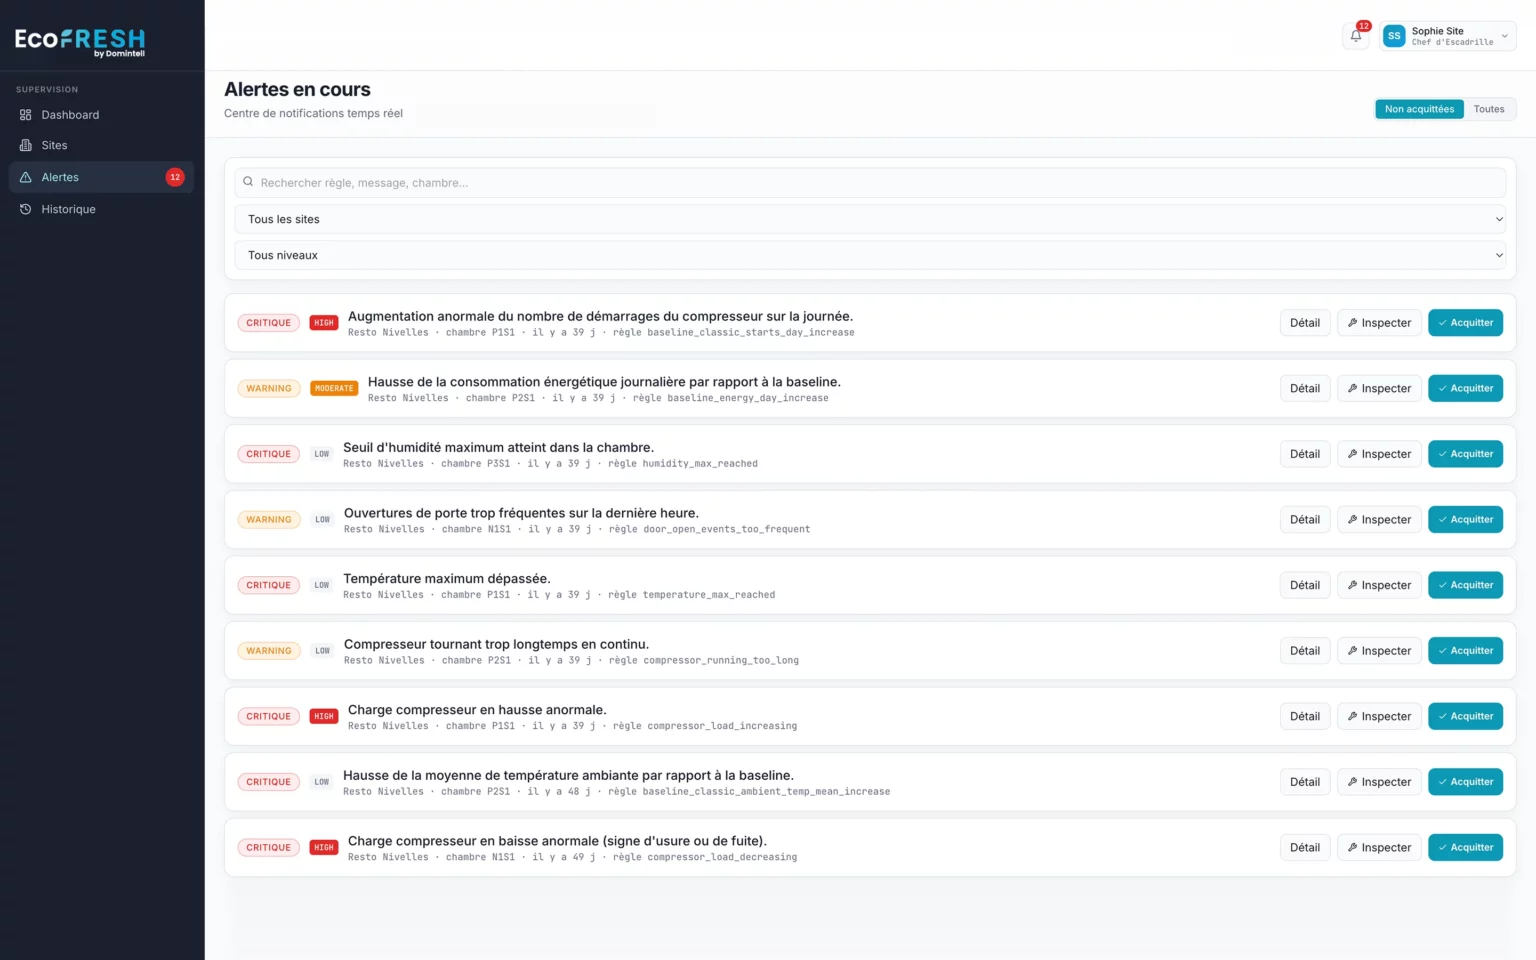Click the CRITIQUE tag on humidity alert
Viewport: 1536px width, 960px height.
coord(269,454)
